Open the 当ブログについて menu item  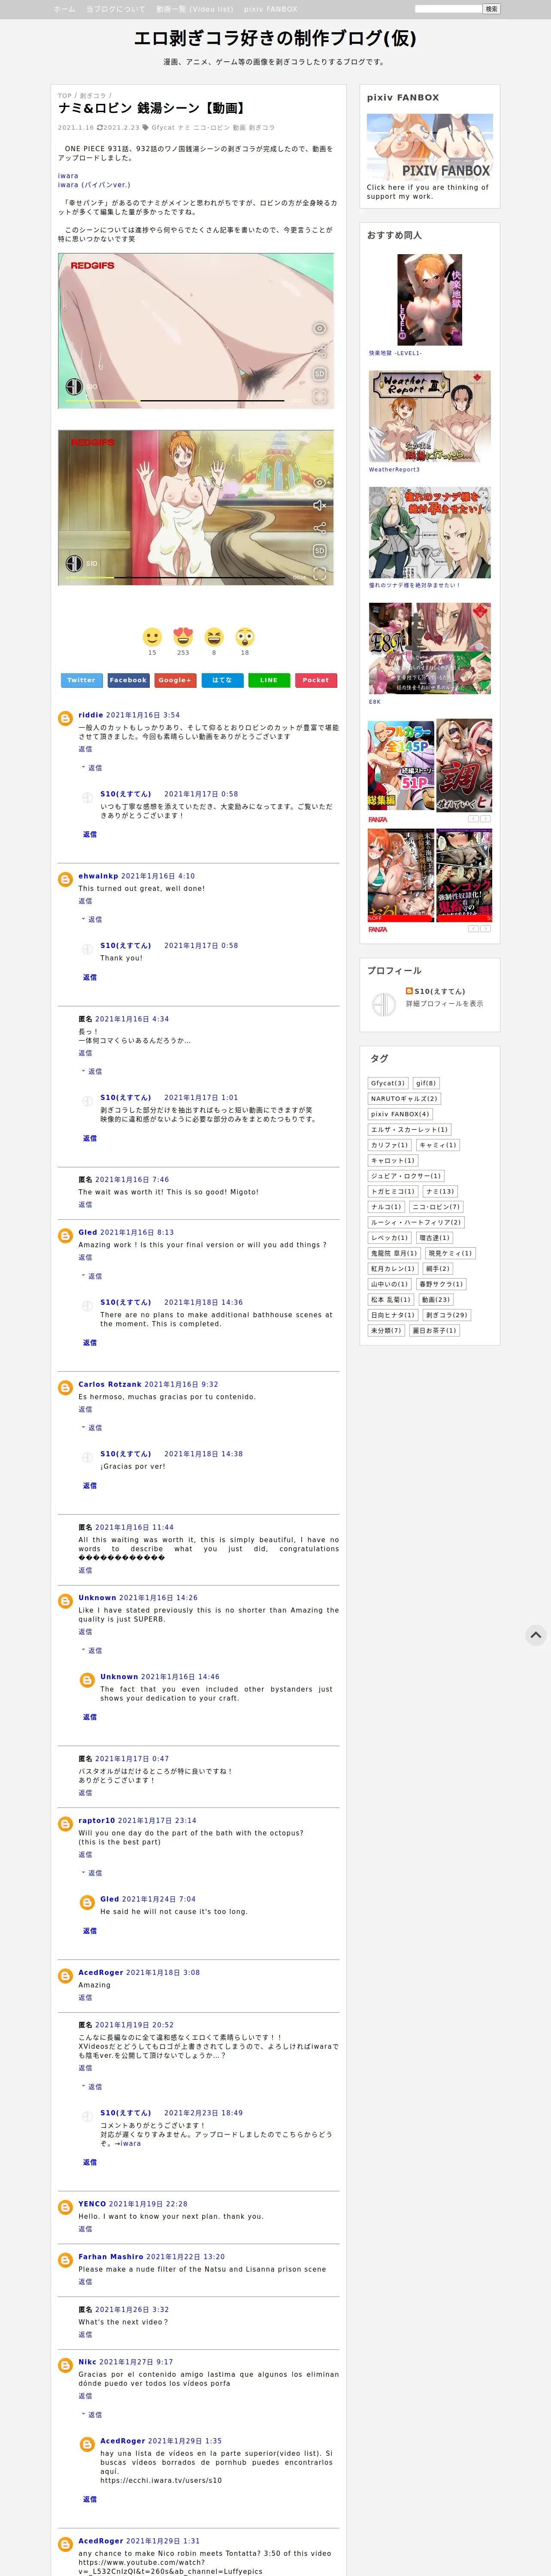point(115,9)
